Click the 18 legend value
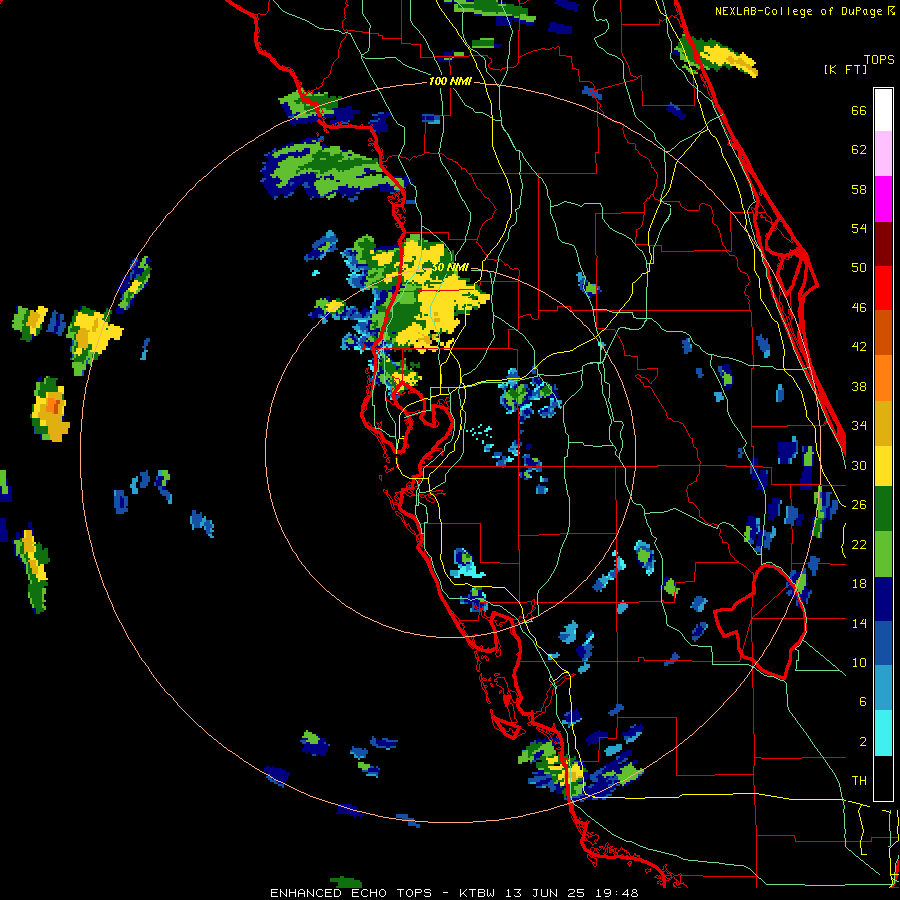The width and height of the screenshot is (900, 900). (859, 584)
